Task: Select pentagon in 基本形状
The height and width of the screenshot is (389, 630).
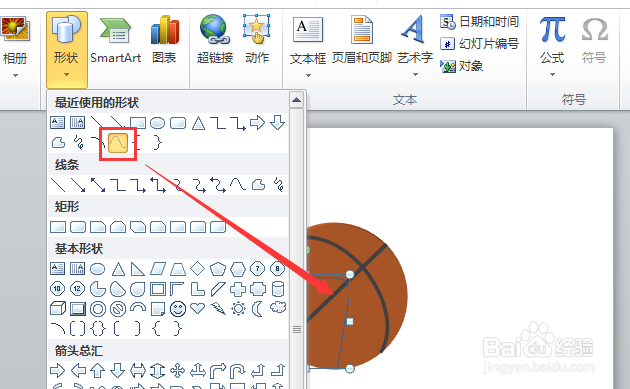Action: 218,268
